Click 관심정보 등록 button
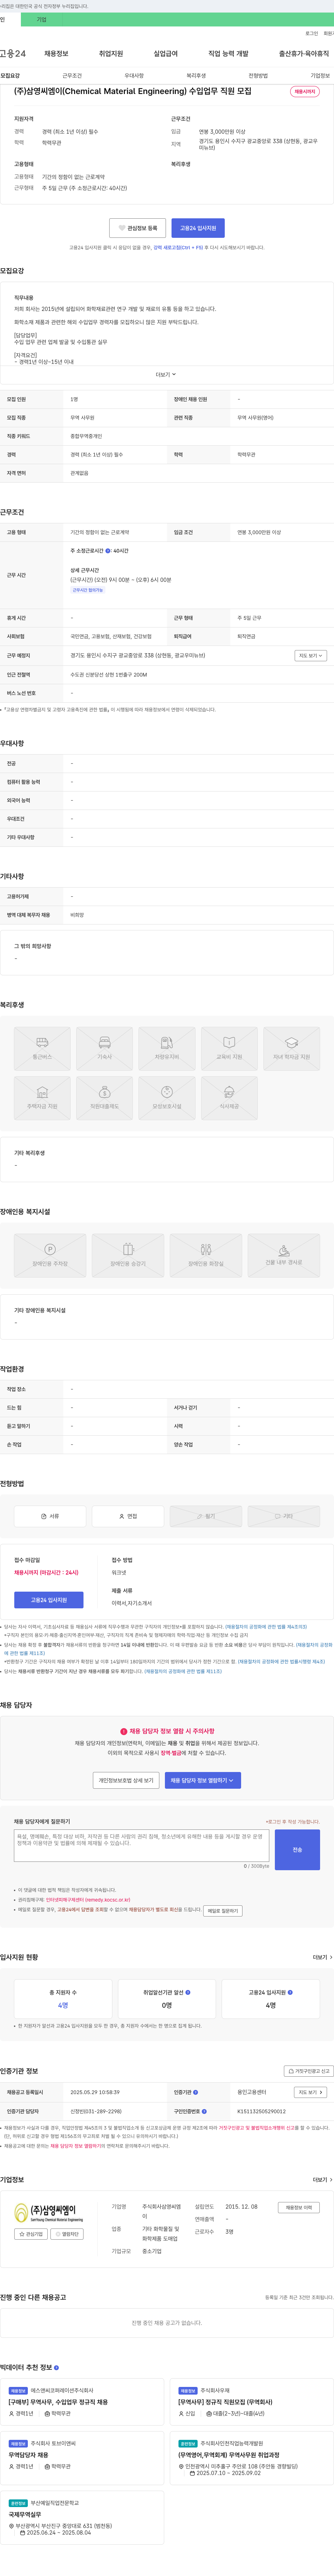 click(x=138, y=228)
